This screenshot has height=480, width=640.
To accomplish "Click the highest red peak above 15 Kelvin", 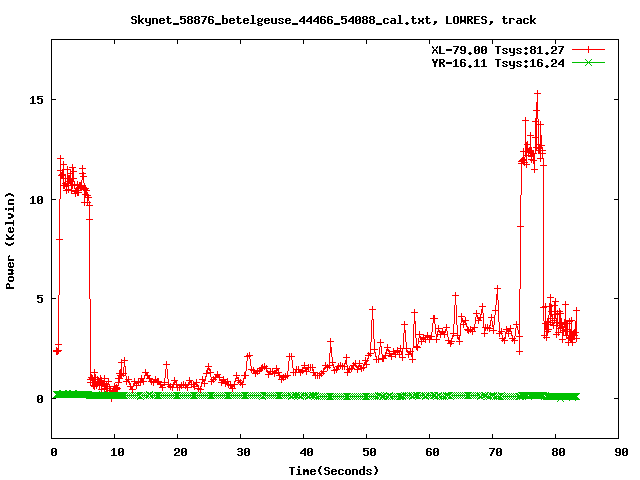I will [x=538, y=94].
